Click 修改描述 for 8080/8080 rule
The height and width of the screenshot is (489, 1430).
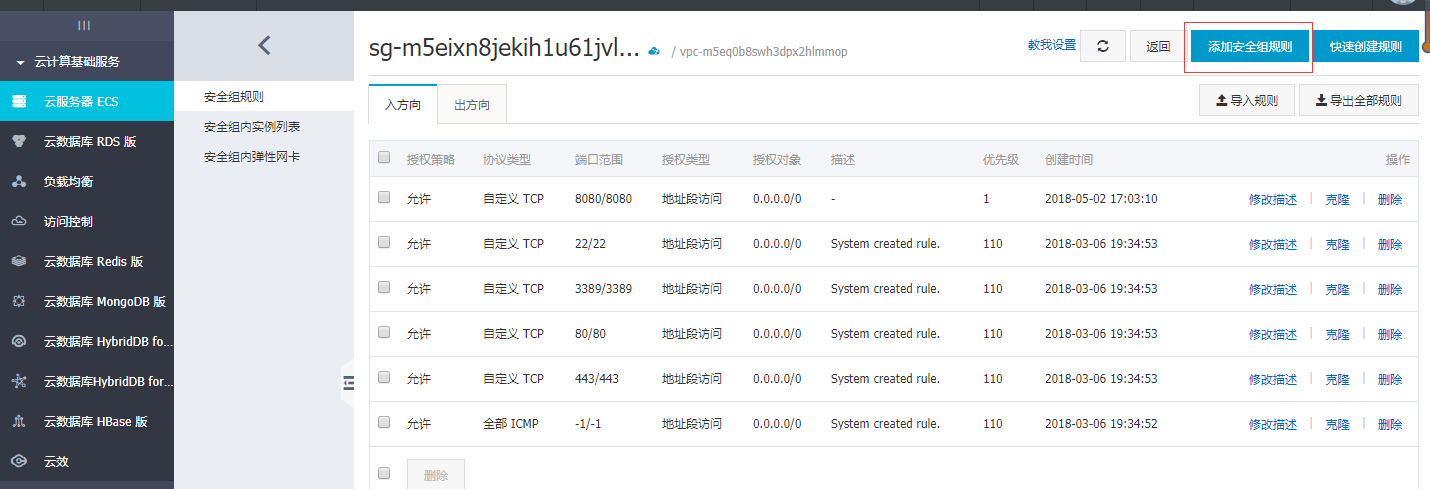pyautogui.click(x=1273, y=199)
